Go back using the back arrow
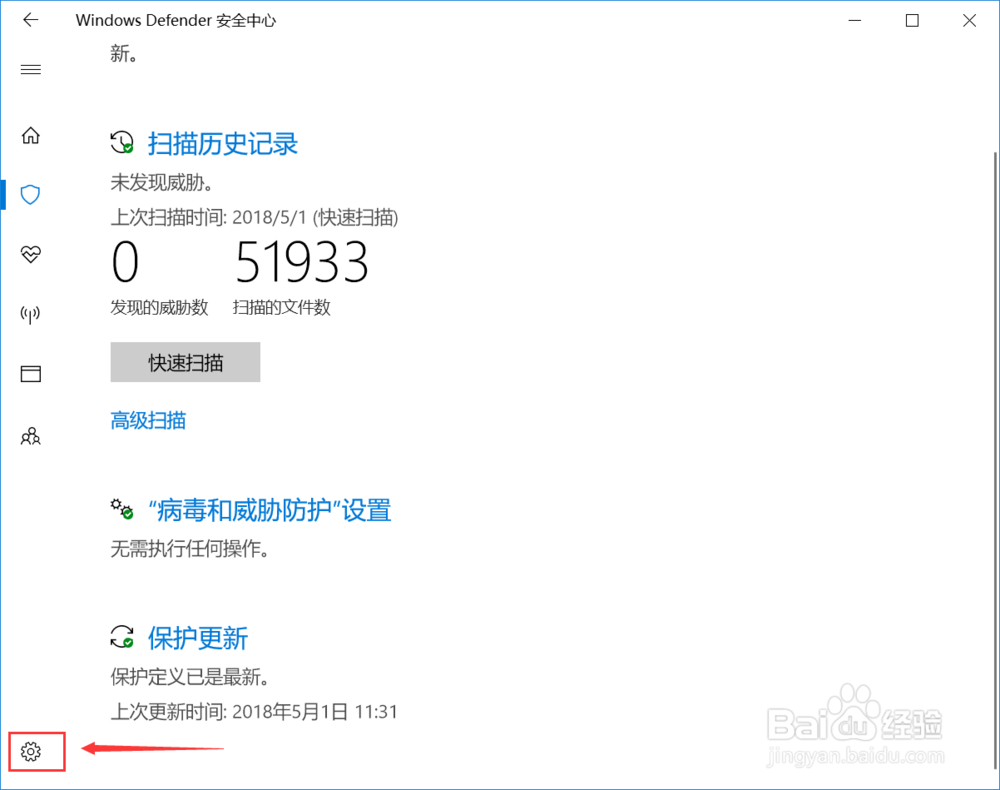 point(31,20)
